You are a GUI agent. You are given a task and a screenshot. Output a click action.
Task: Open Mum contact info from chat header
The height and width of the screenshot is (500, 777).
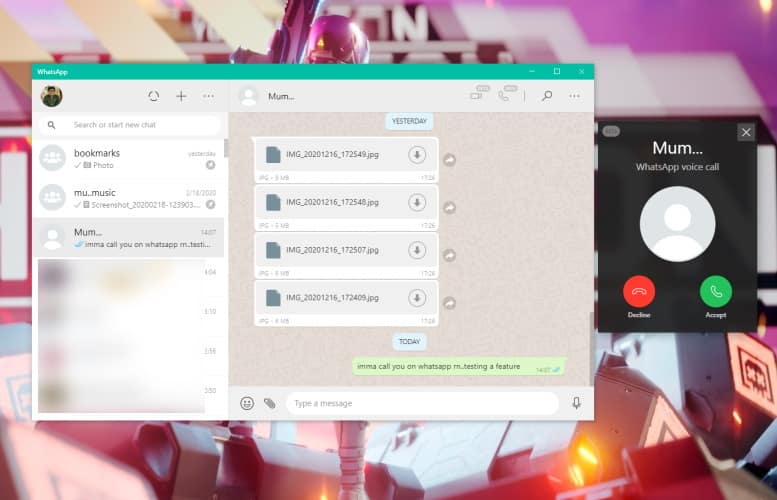click(x=281, y=97)
